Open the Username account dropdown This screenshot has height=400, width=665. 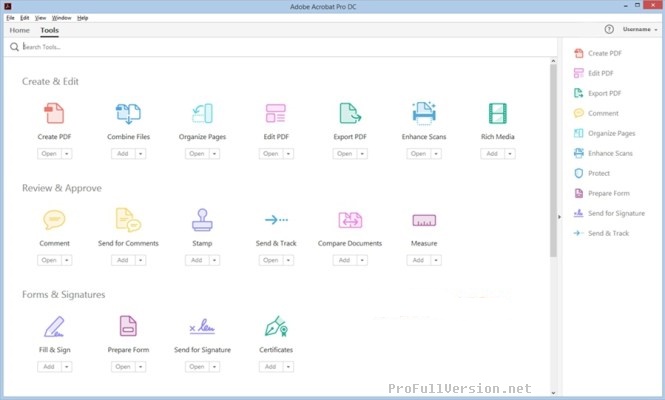click(640, 29)
